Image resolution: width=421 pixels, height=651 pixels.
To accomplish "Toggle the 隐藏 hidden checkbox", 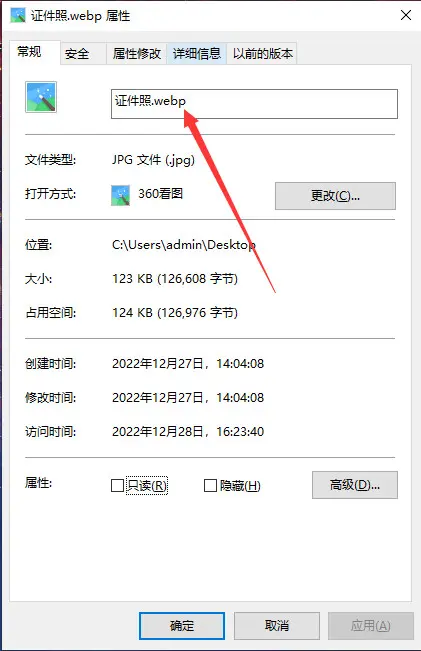I will (210, 485).
